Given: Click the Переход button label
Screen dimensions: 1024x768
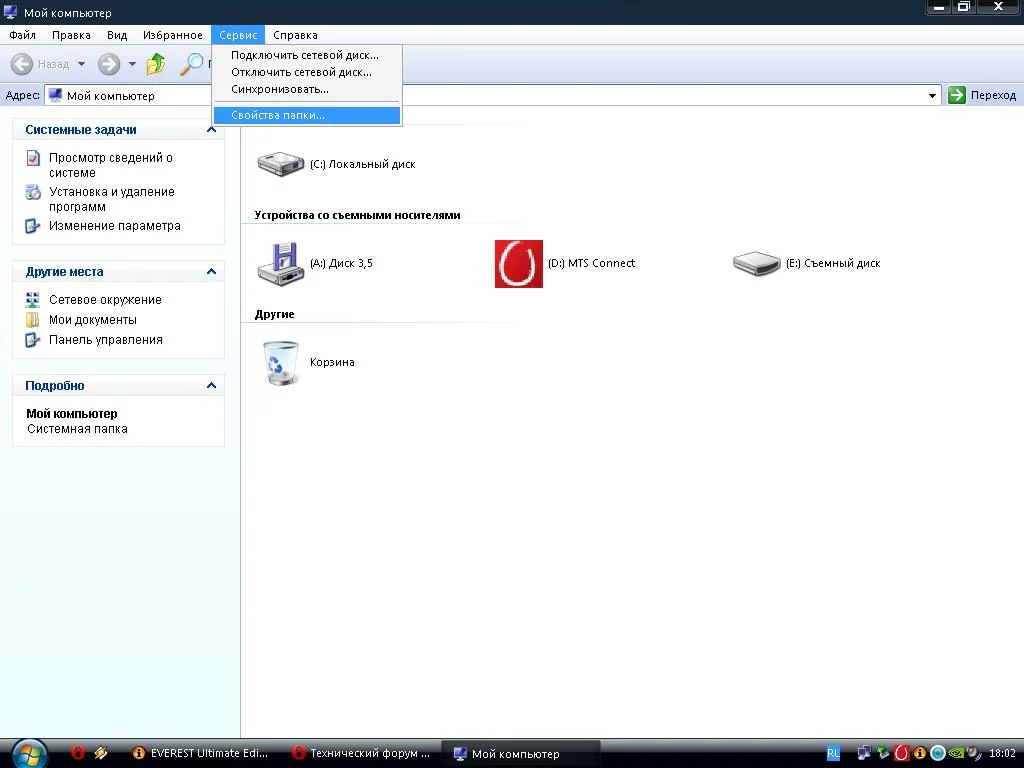Looking at the screenshot, I should (x=993, y=95).
